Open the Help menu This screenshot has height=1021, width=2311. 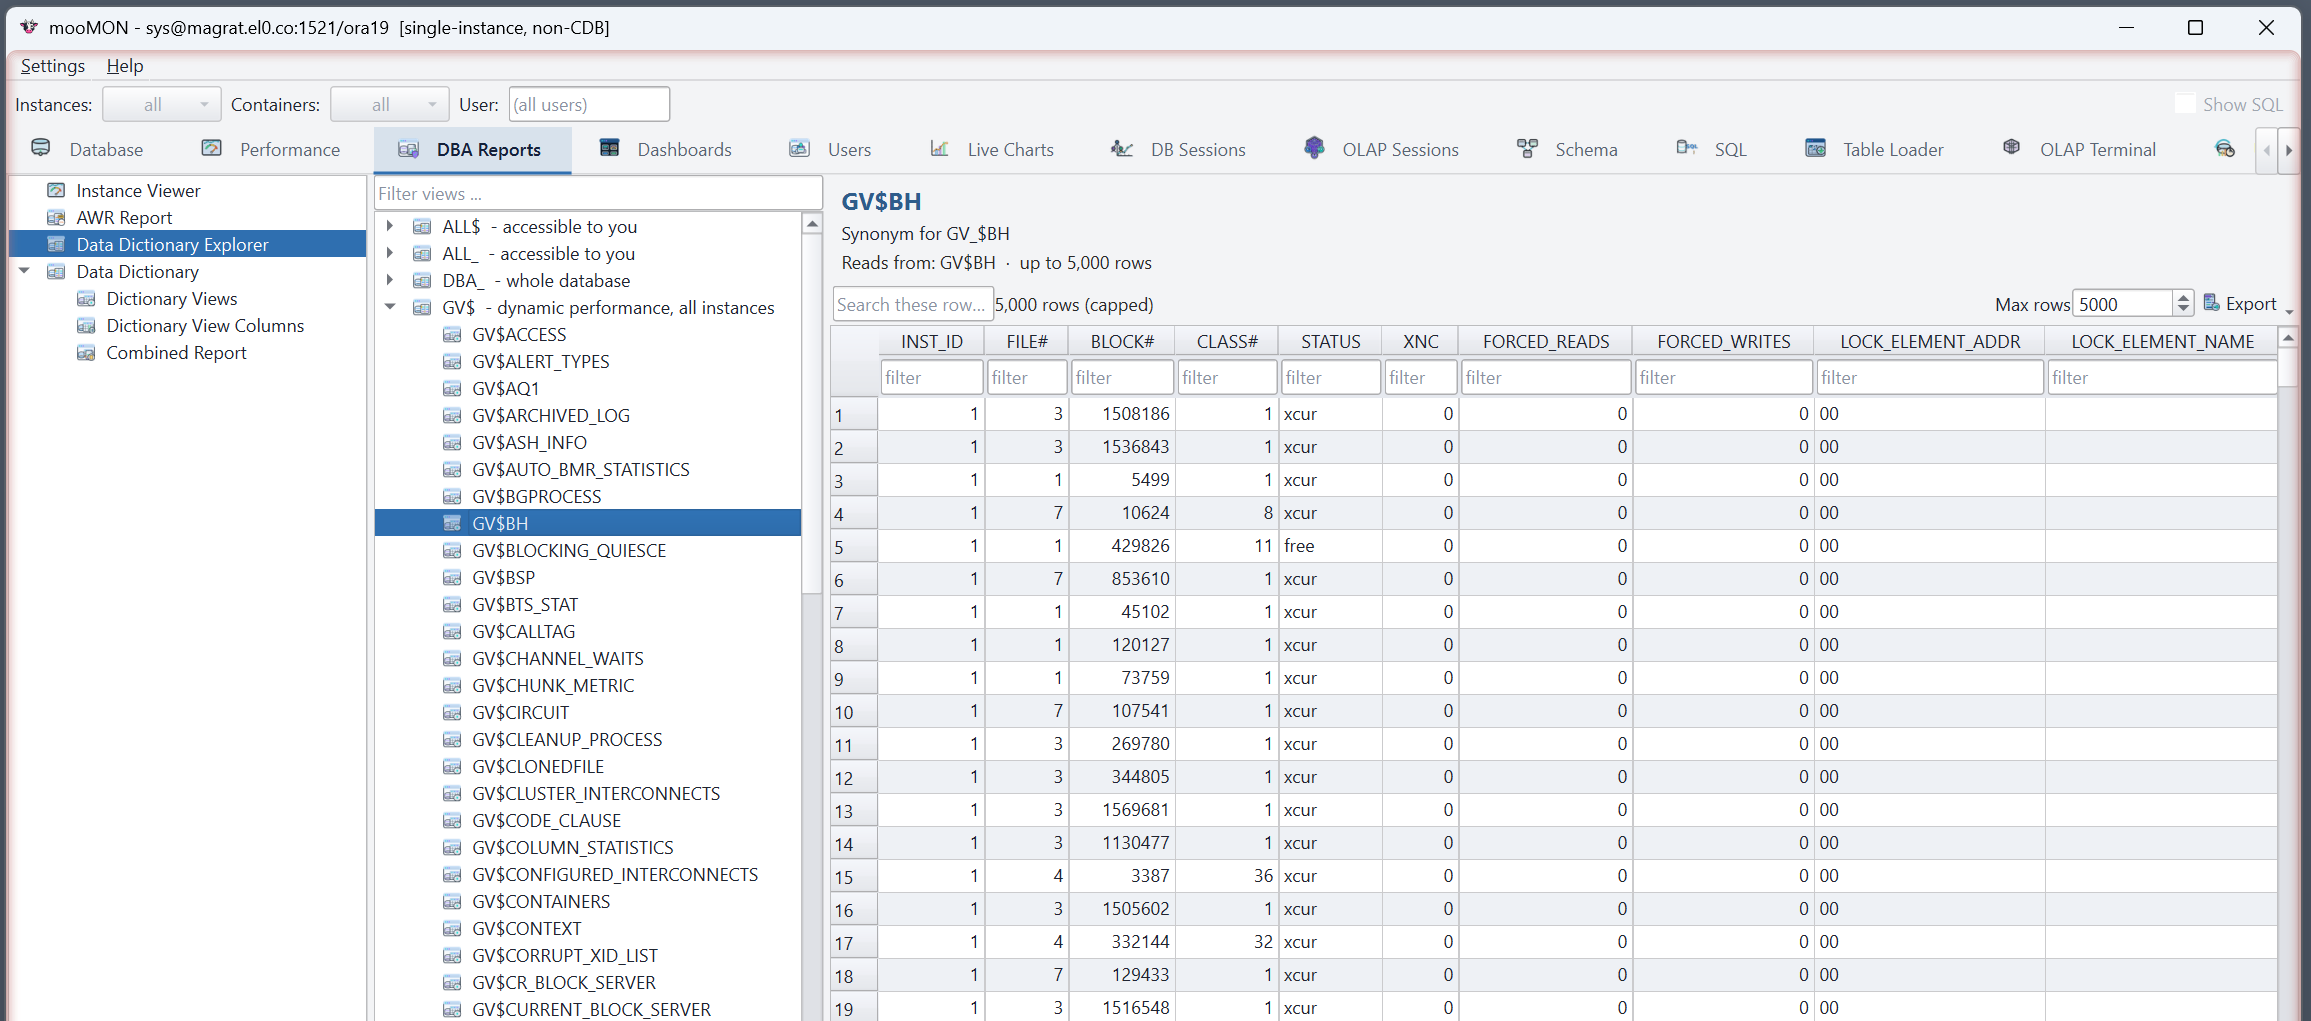pyautogui.click(x=125, y=65)
